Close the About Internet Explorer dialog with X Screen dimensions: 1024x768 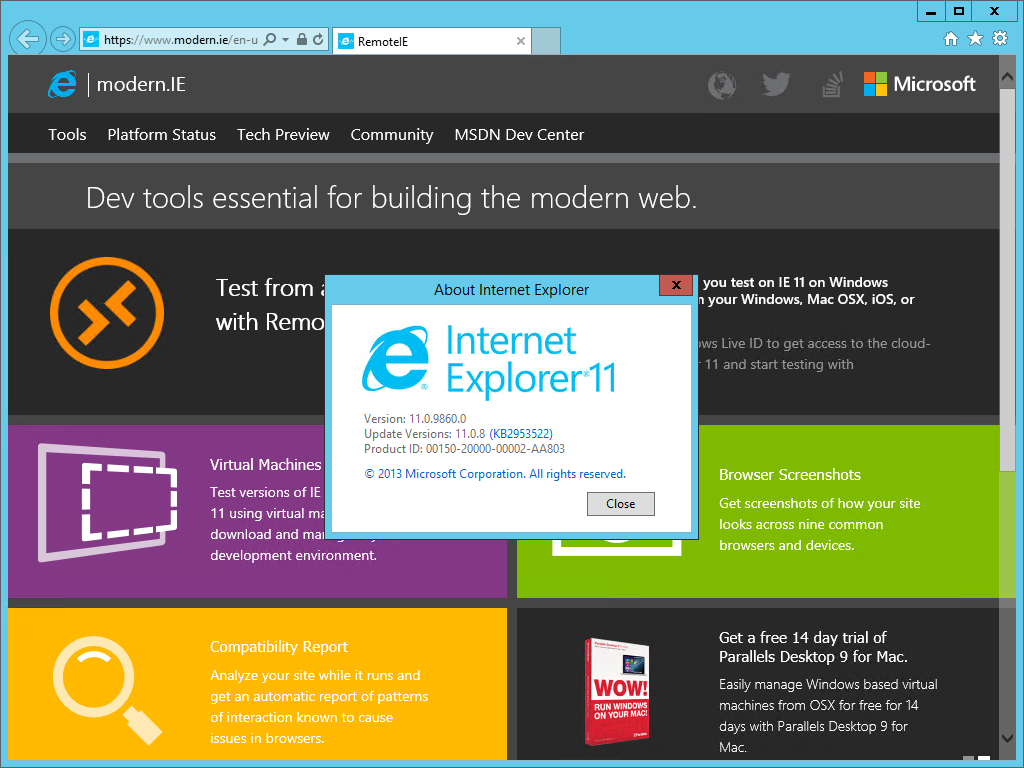pyautogui.click(x=676, y=285)
